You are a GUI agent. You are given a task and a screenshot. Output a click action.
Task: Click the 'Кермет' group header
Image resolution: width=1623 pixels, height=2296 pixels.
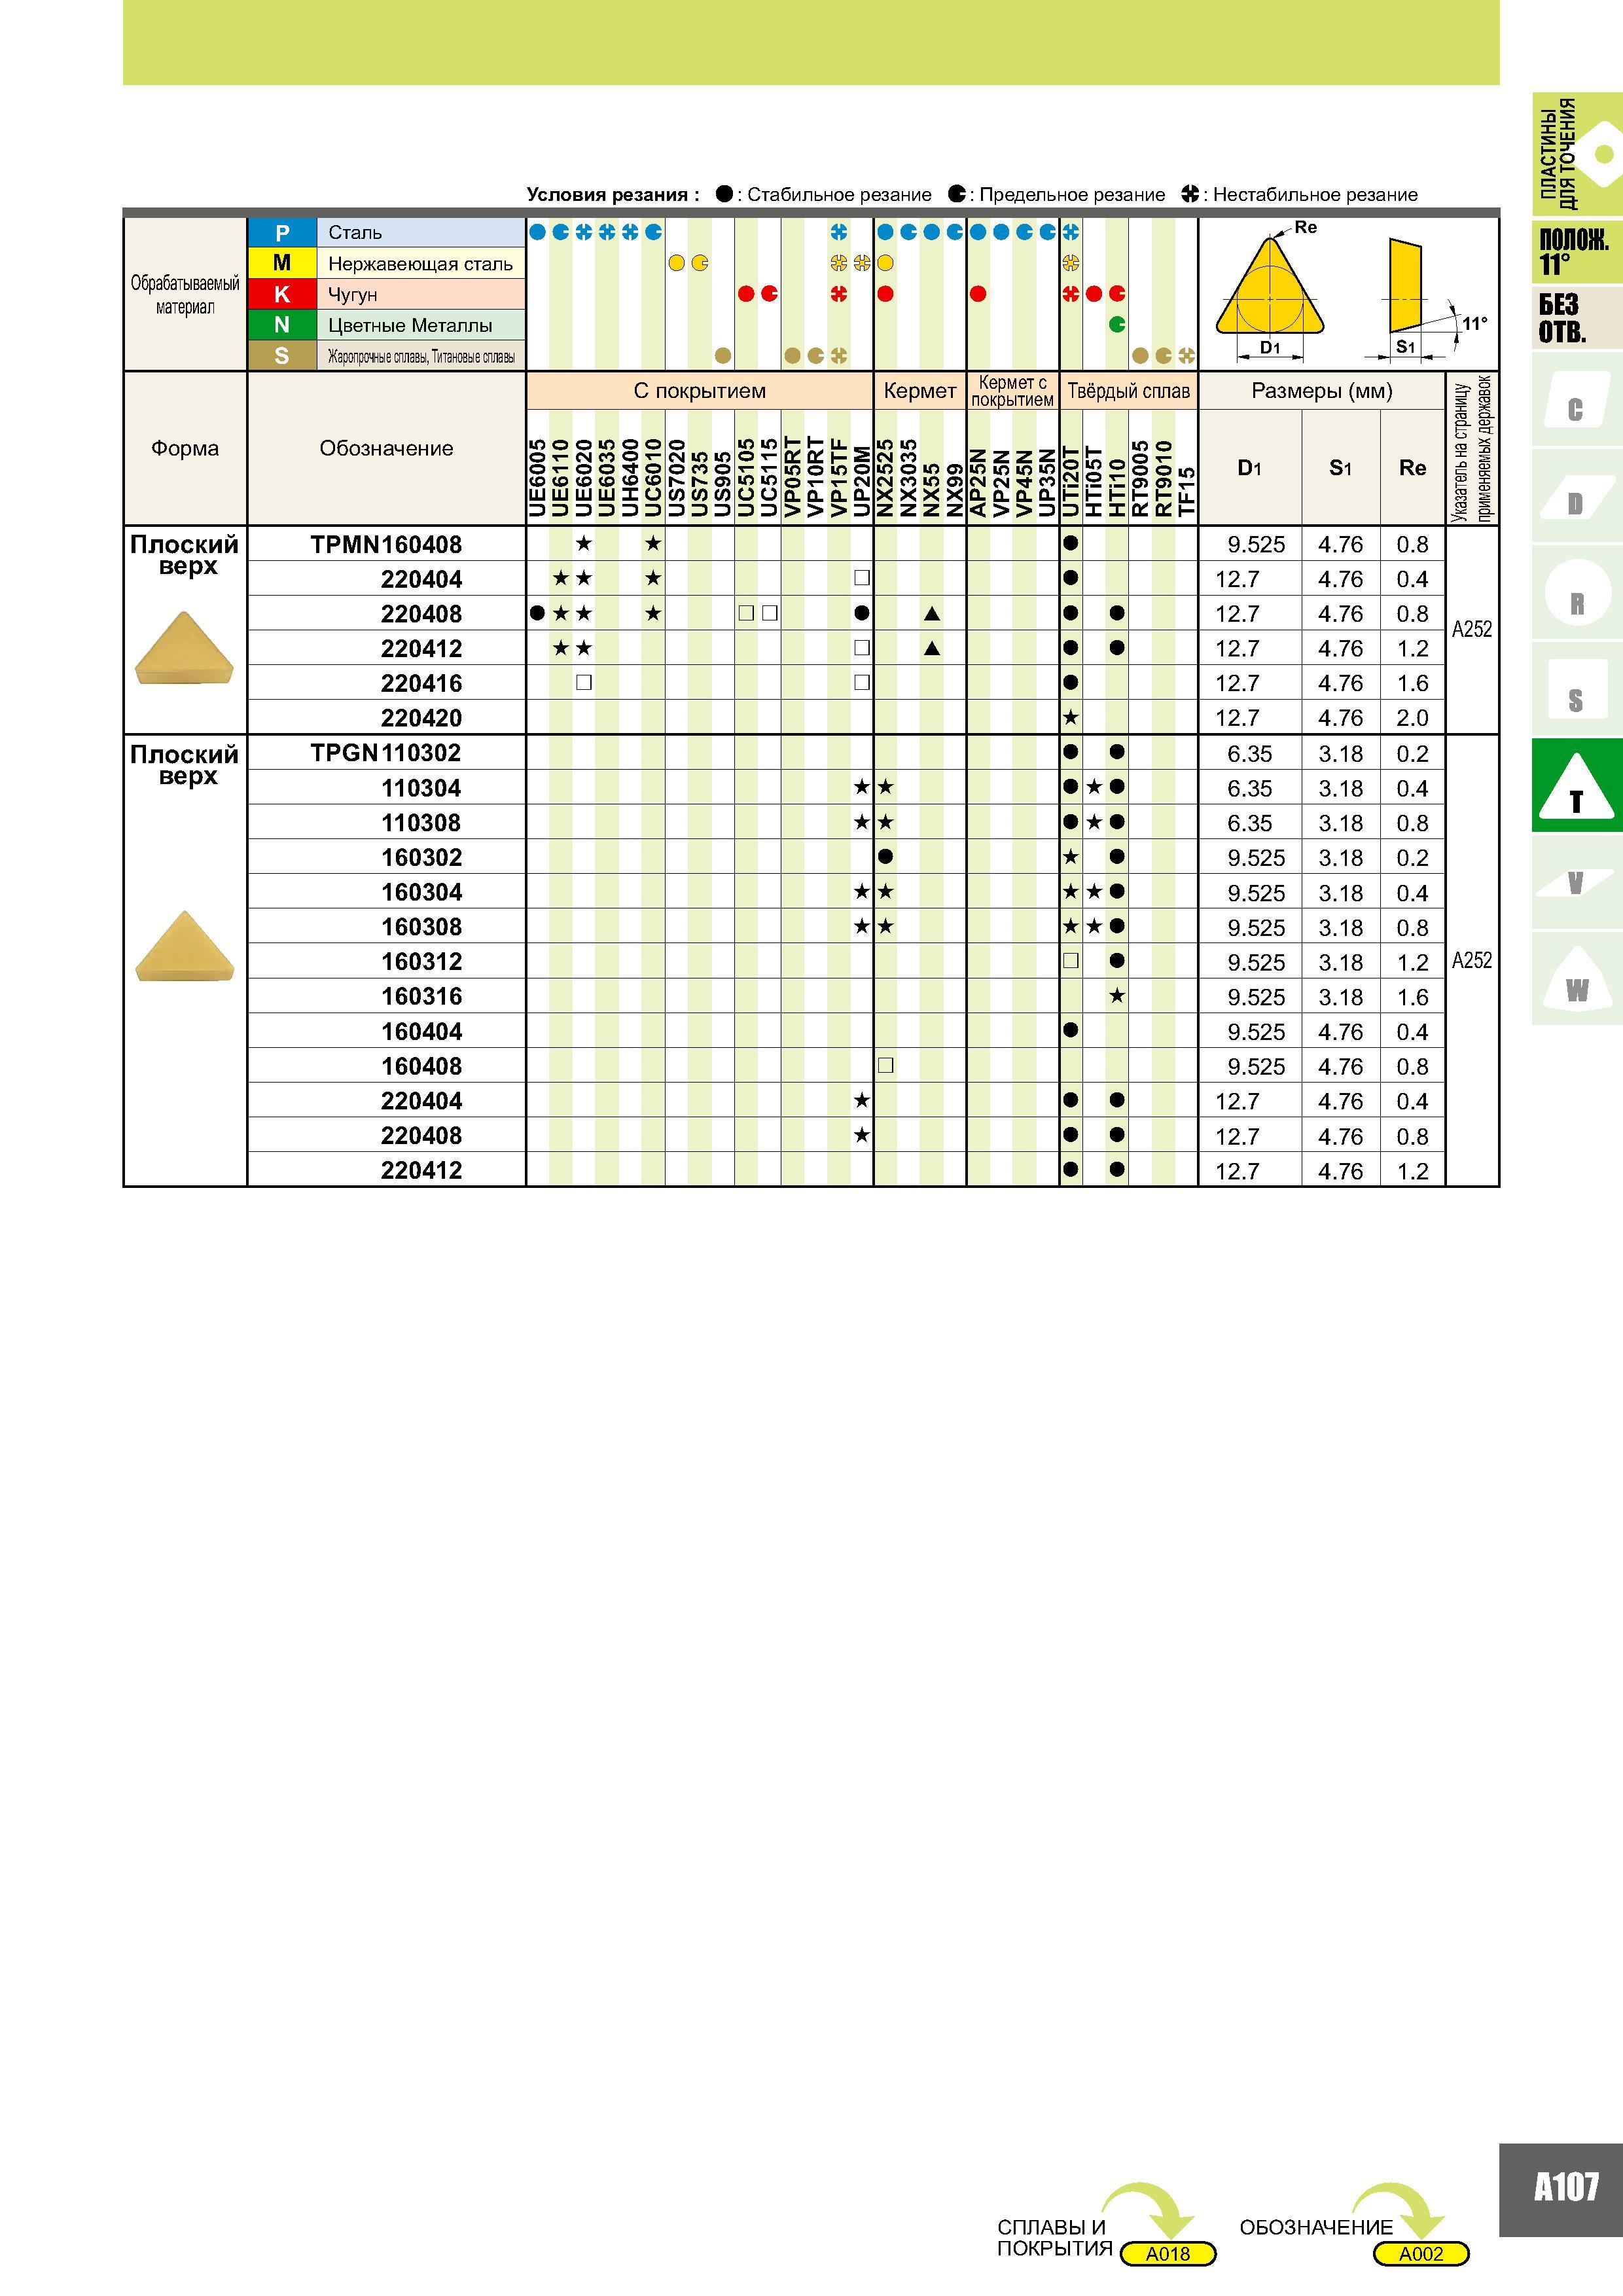[920, 390]
